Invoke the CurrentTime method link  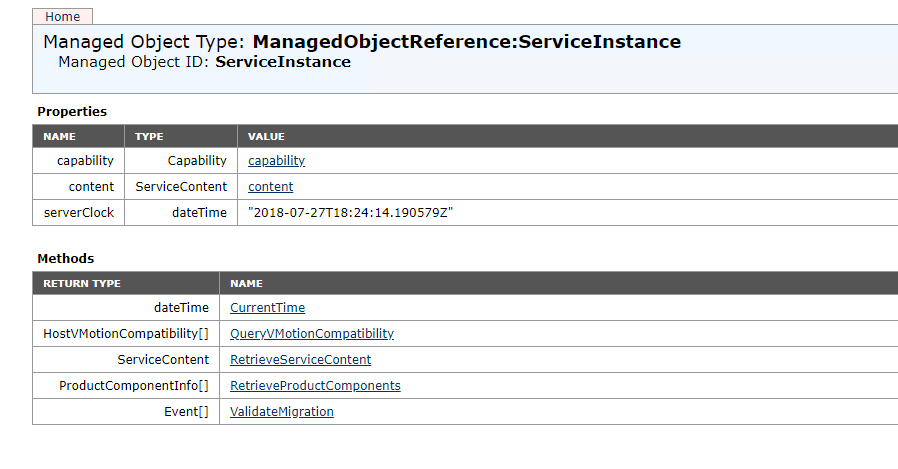click(267, 308)
